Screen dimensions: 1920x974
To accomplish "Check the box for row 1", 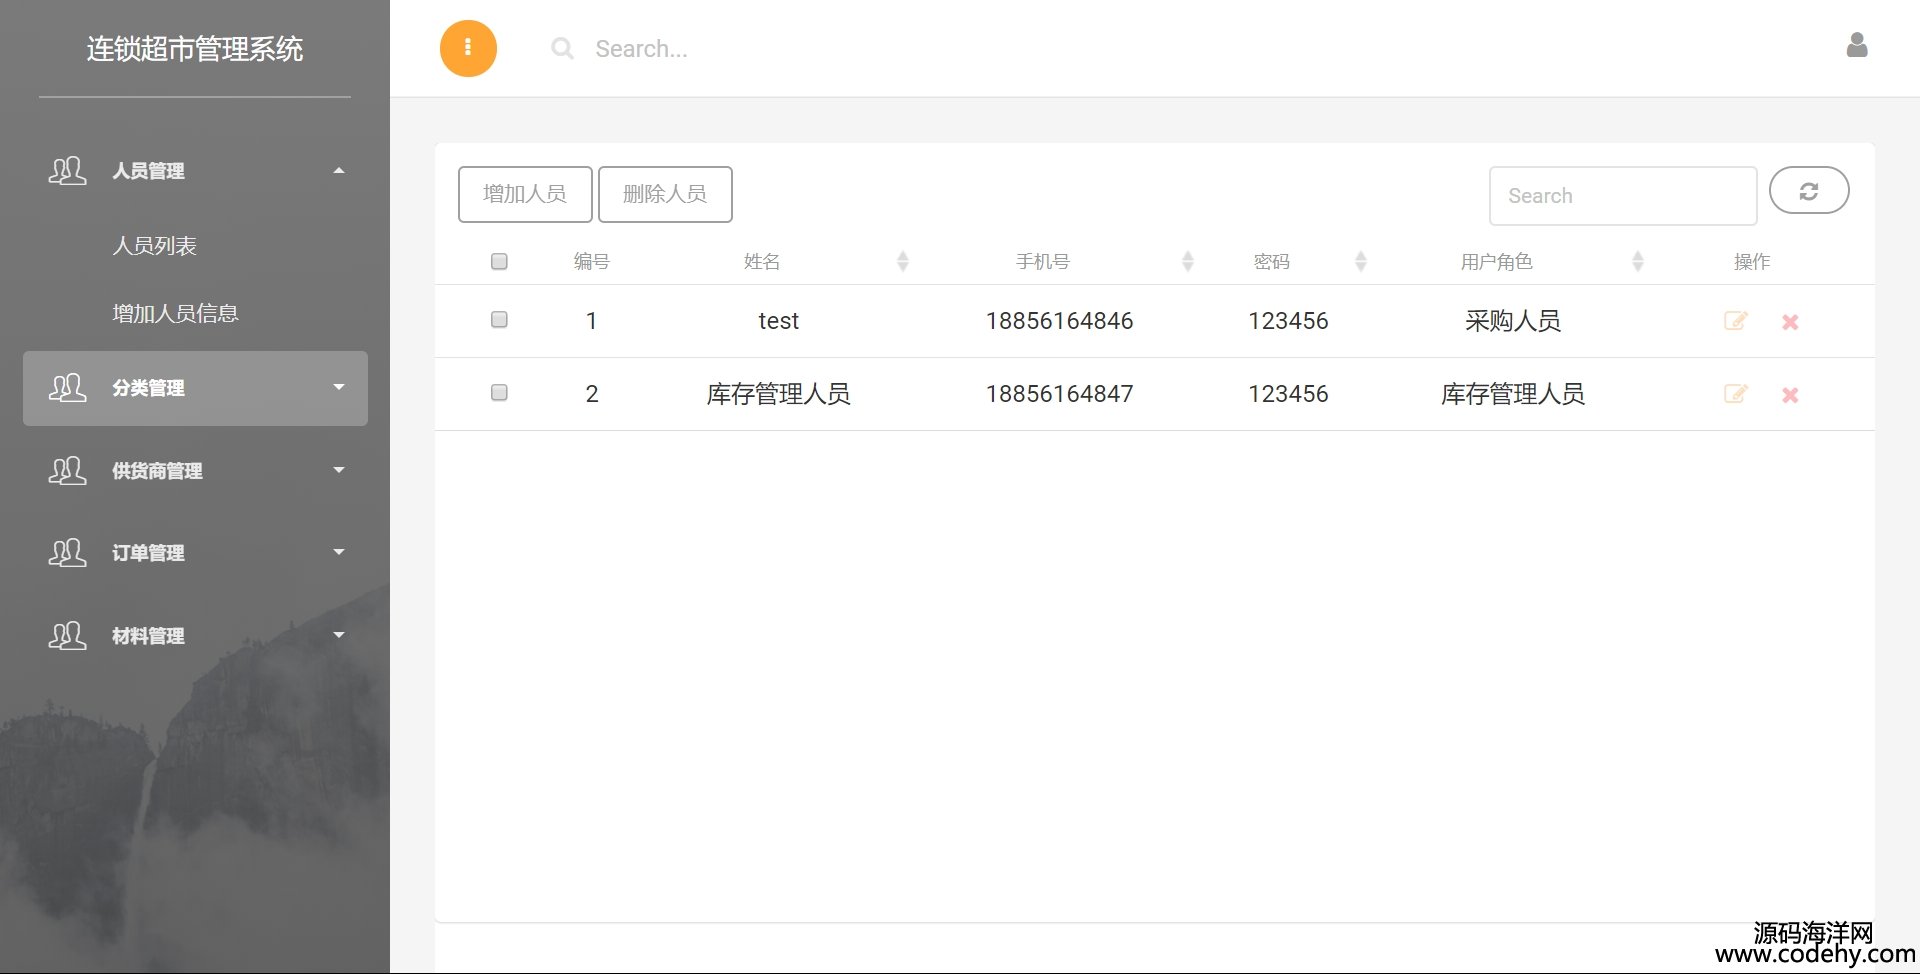I will [x=499, y=320].
